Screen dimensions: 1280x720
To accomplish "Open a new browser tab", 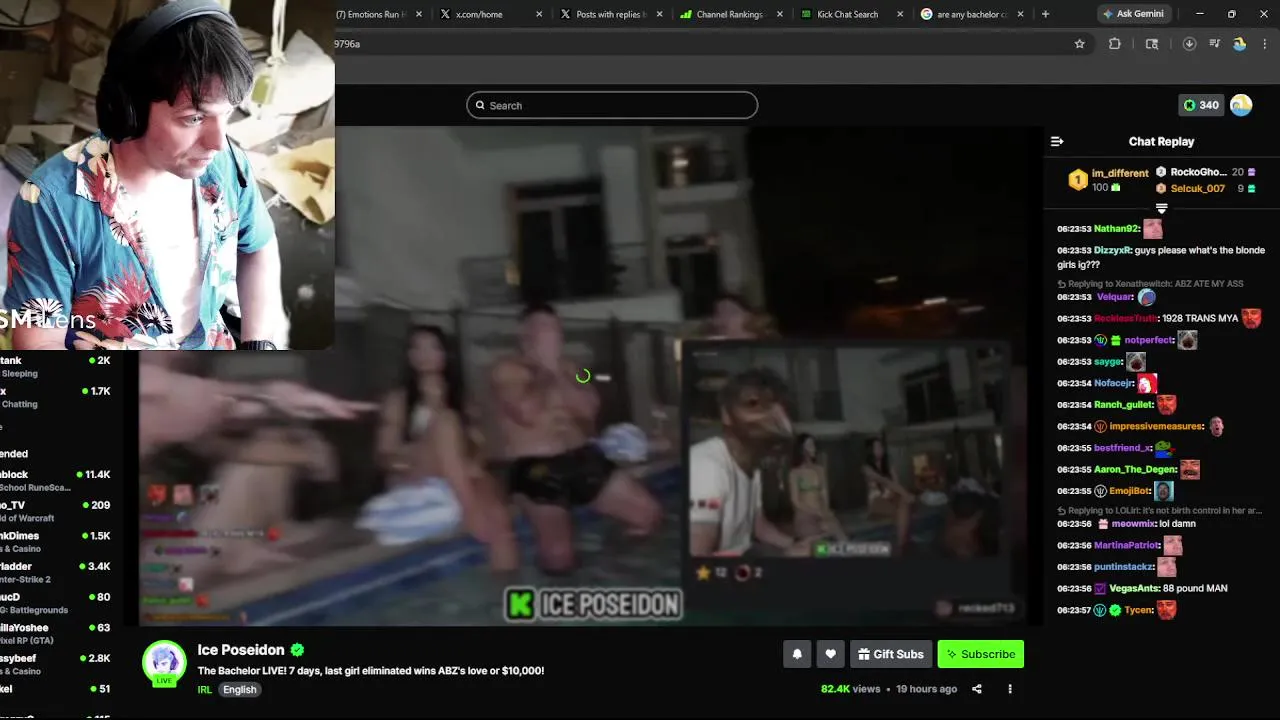I will 1045,14.
